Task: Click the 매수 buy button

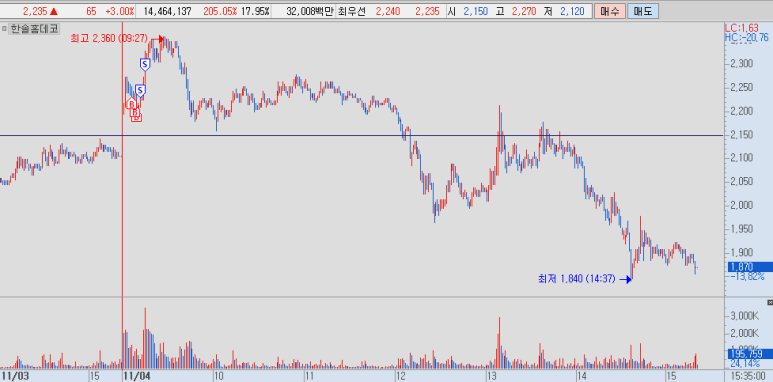Action: pos(610,11)
